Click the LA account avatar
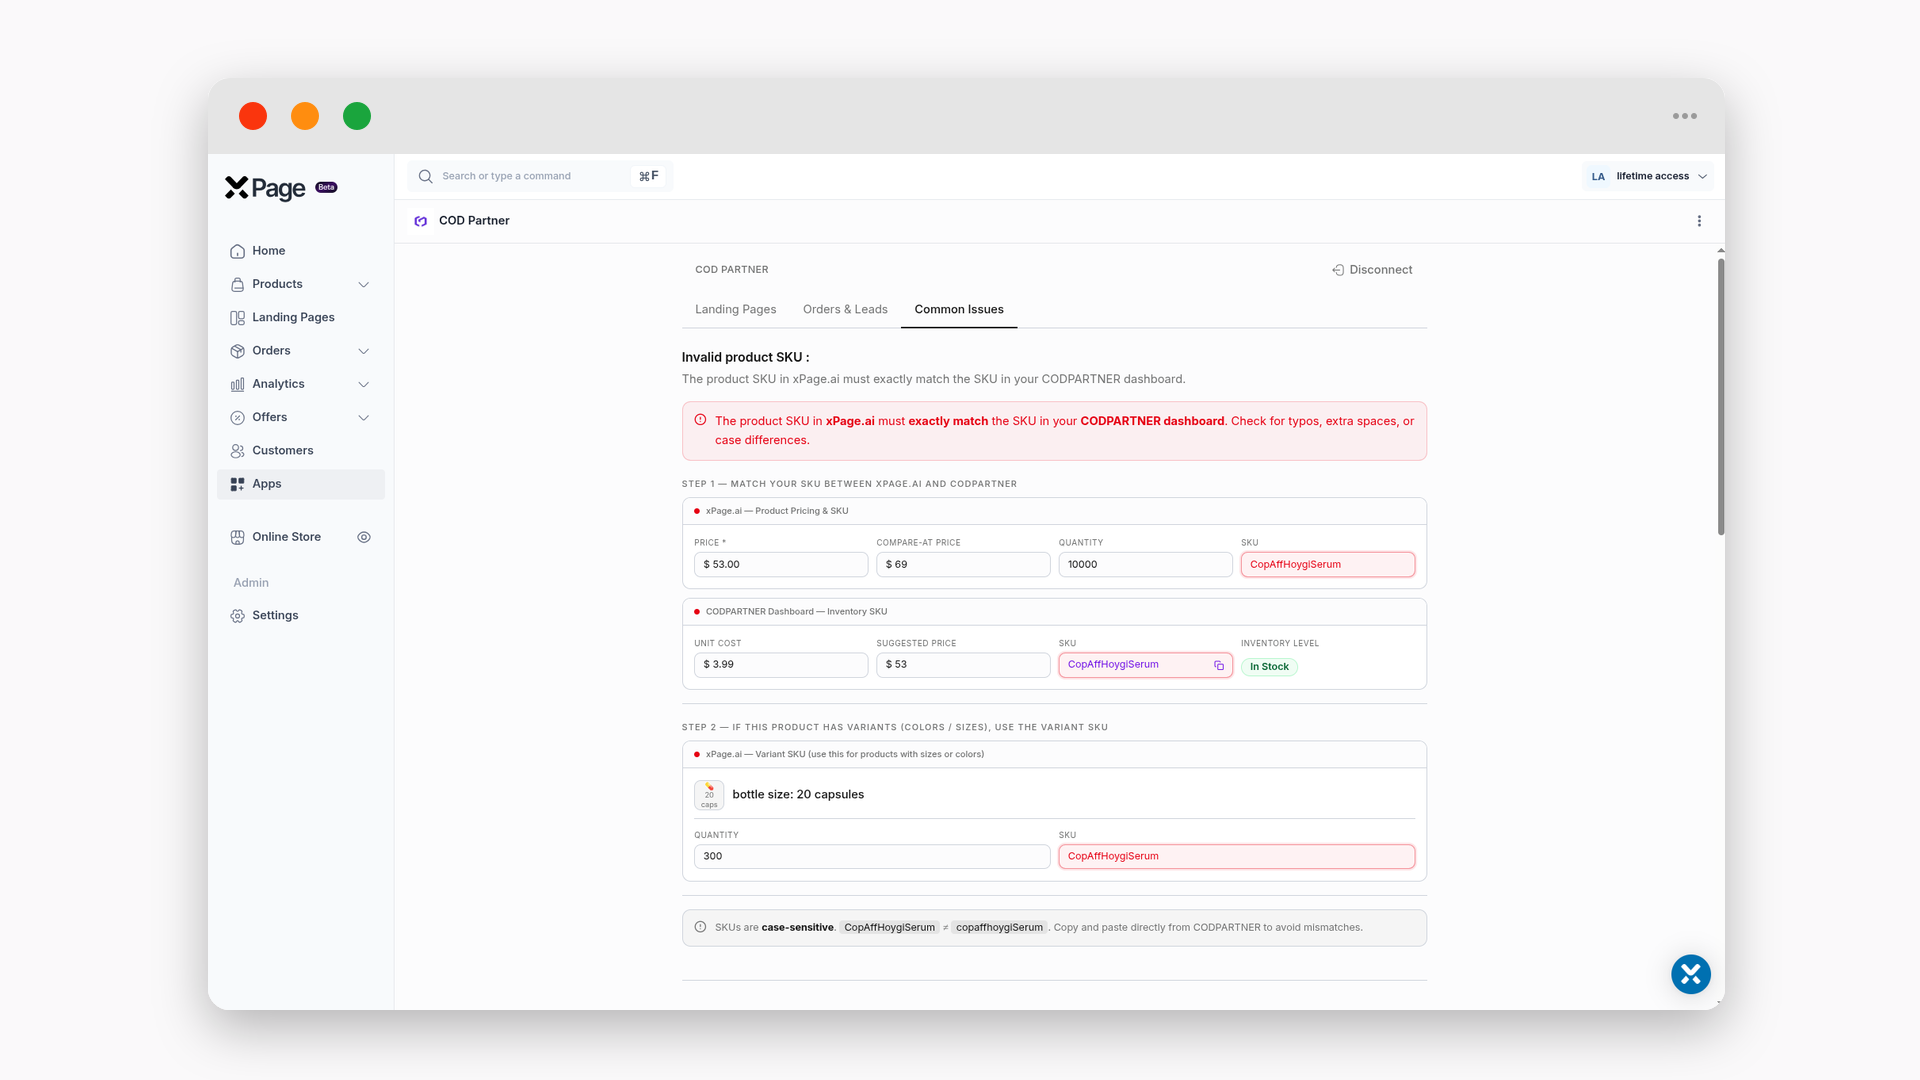 pyautogui.click(x=1598, y=177)
